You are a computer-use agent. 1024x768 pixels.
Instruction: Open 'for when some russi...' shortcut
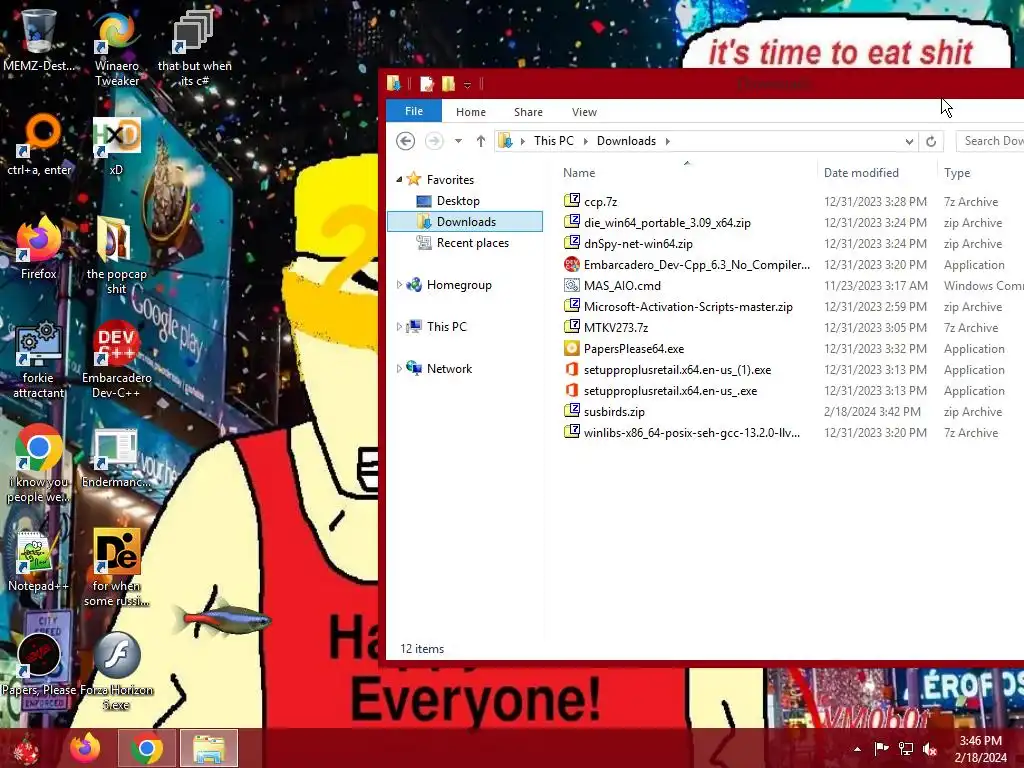coord(116,567)
